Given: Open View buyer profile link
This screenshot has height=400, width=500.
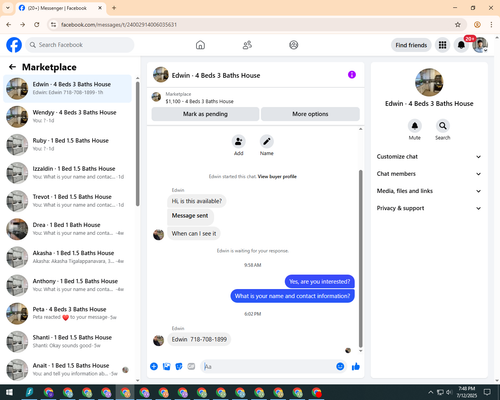Looking at the screenshot, I should [277, 177].
